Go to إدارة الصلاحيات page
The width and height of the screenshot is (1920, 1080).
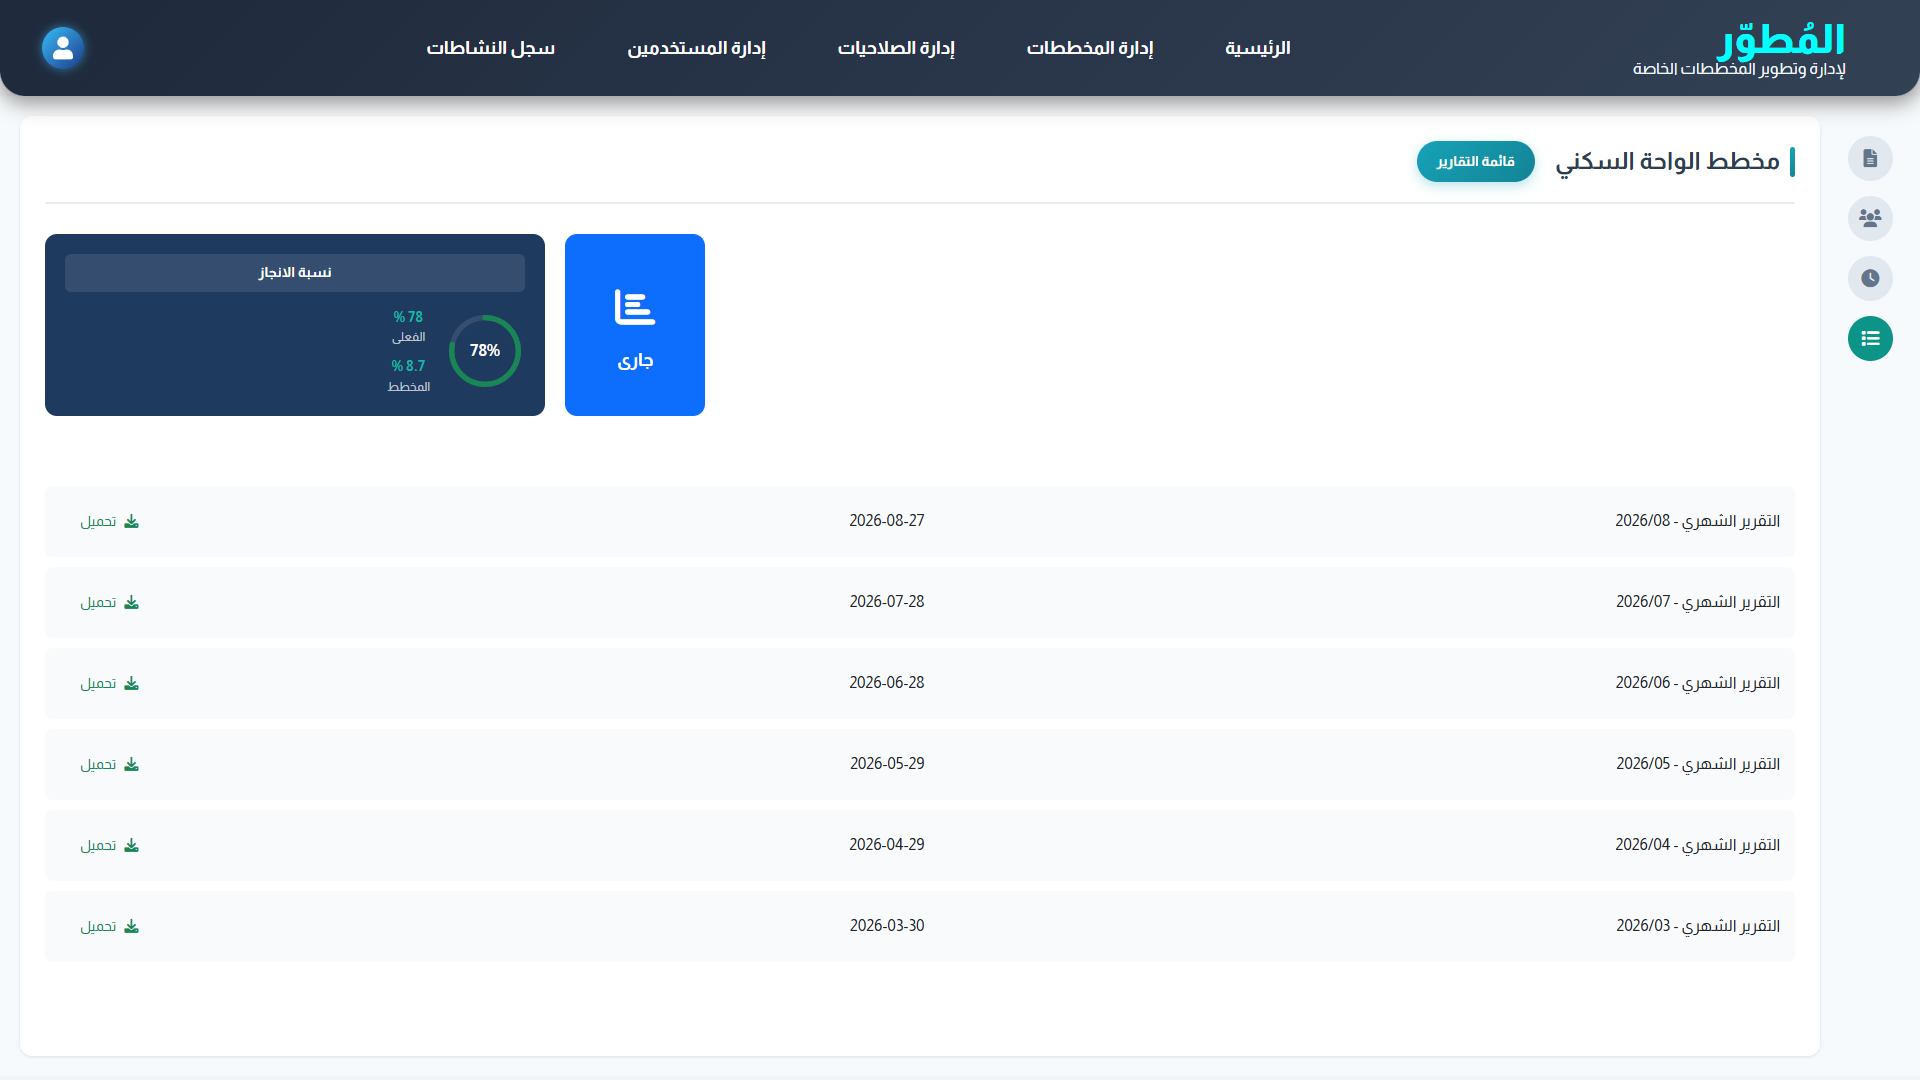tap(896, 48)
